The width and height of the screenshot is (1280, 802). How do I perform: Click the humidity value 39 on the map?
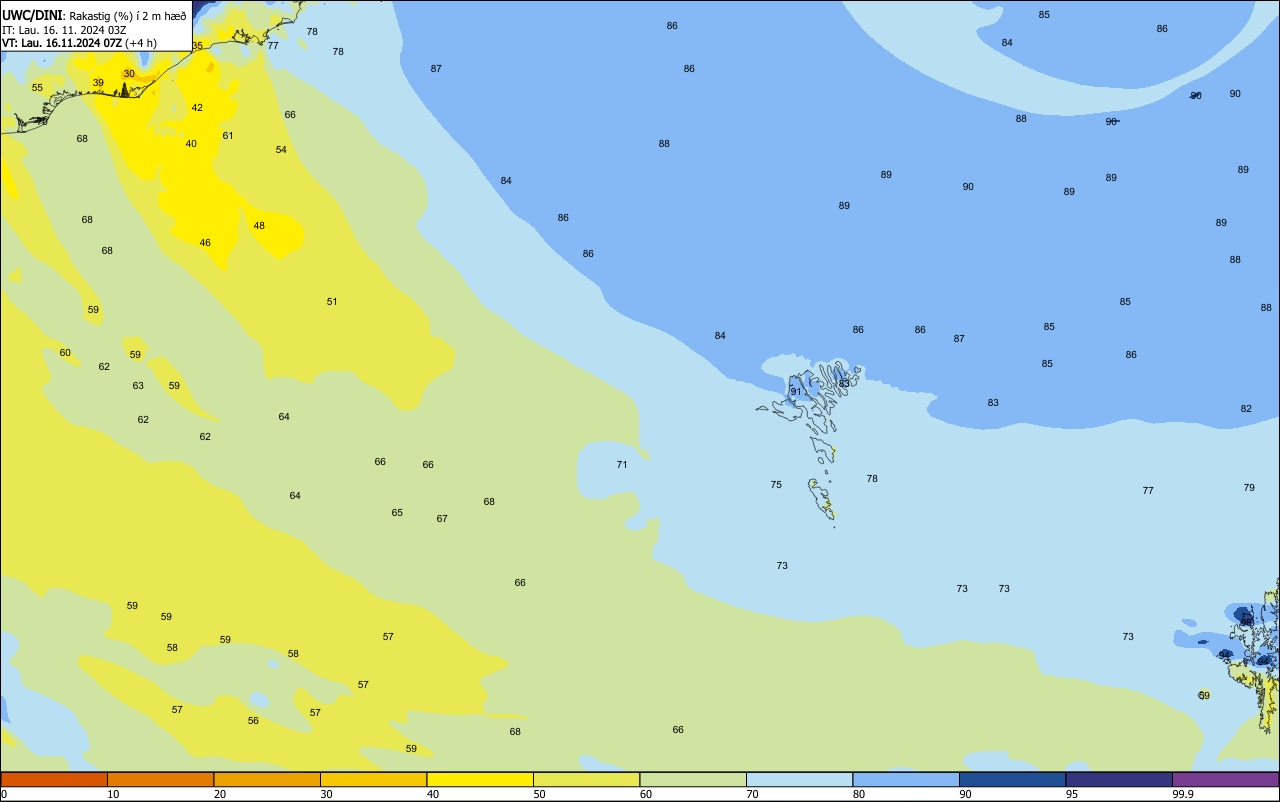(98, 83)
